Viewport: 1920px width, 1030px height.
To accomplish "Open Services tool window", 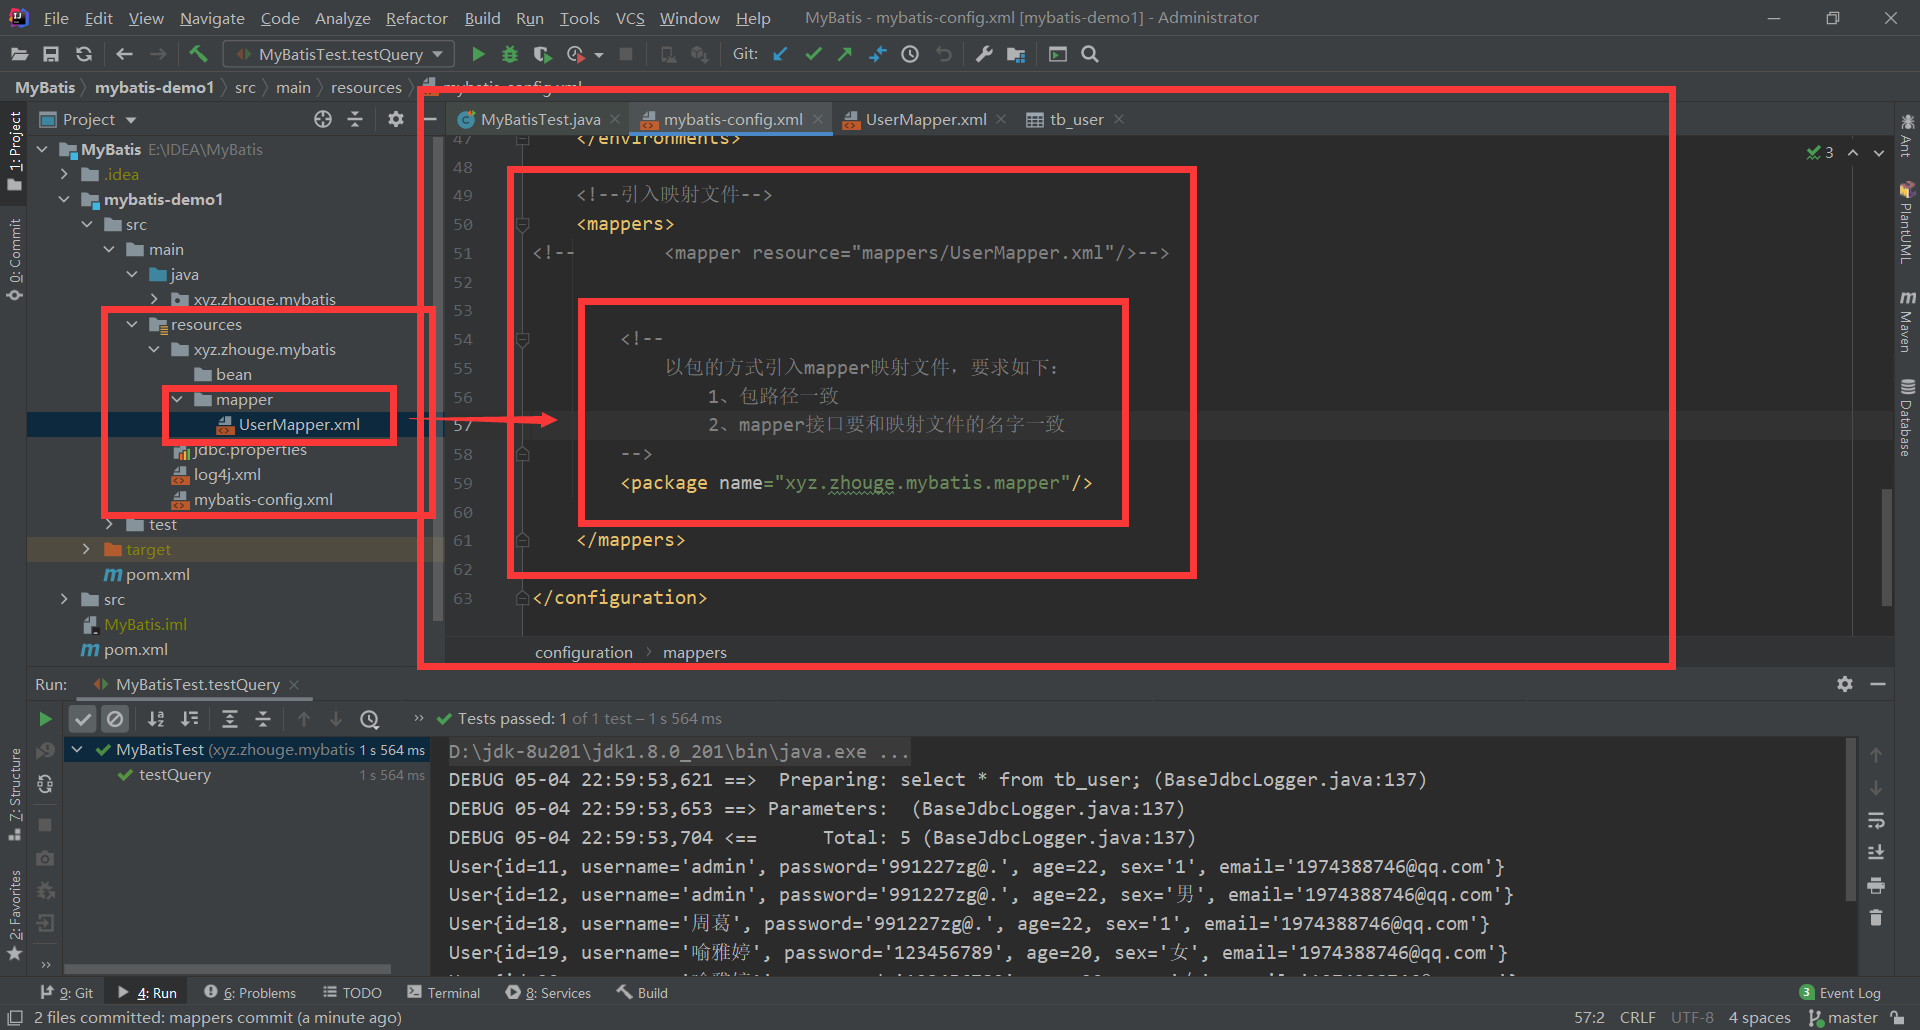I will click(x=548, y=993).
